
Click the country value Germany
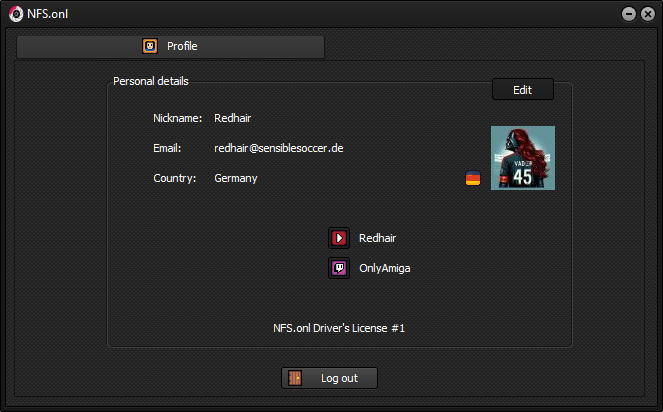pos(236,178)
